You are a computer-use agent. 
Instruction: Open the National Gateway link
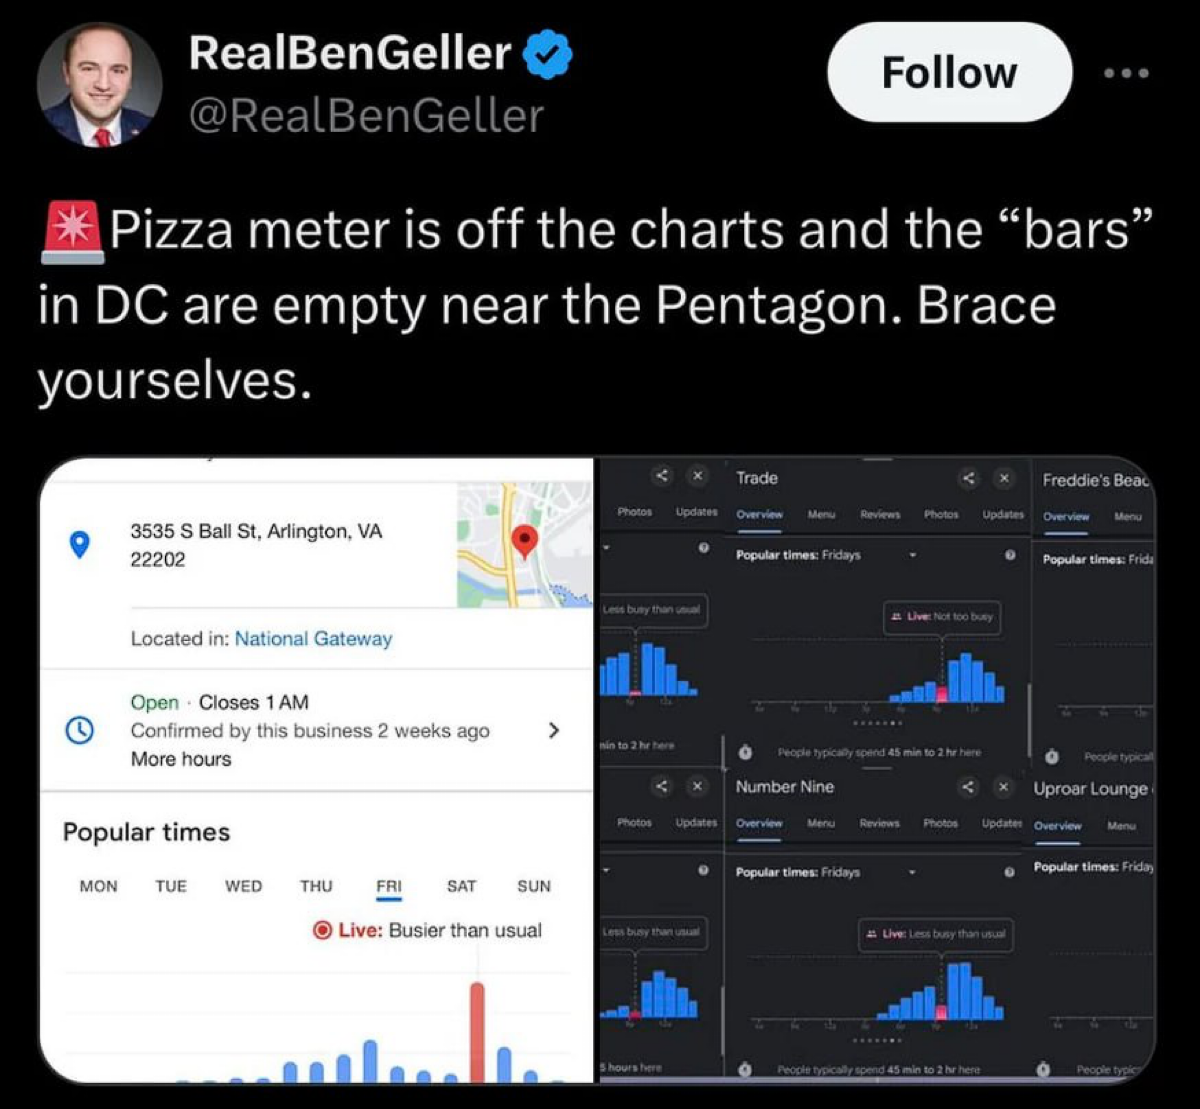click(x=313, y=638)
